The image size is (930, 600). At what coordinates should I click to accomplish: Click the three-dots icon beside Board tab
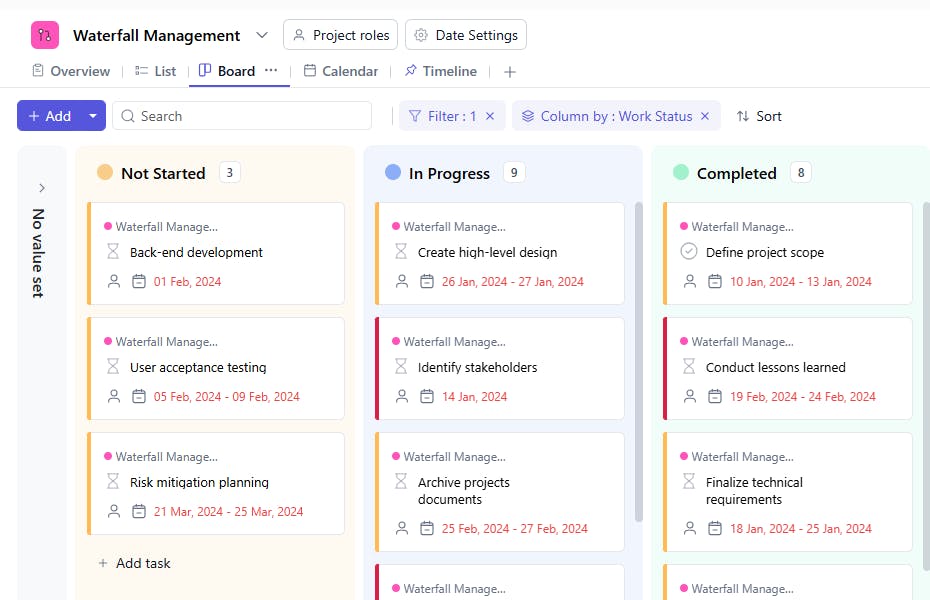(x=271, y=71)
